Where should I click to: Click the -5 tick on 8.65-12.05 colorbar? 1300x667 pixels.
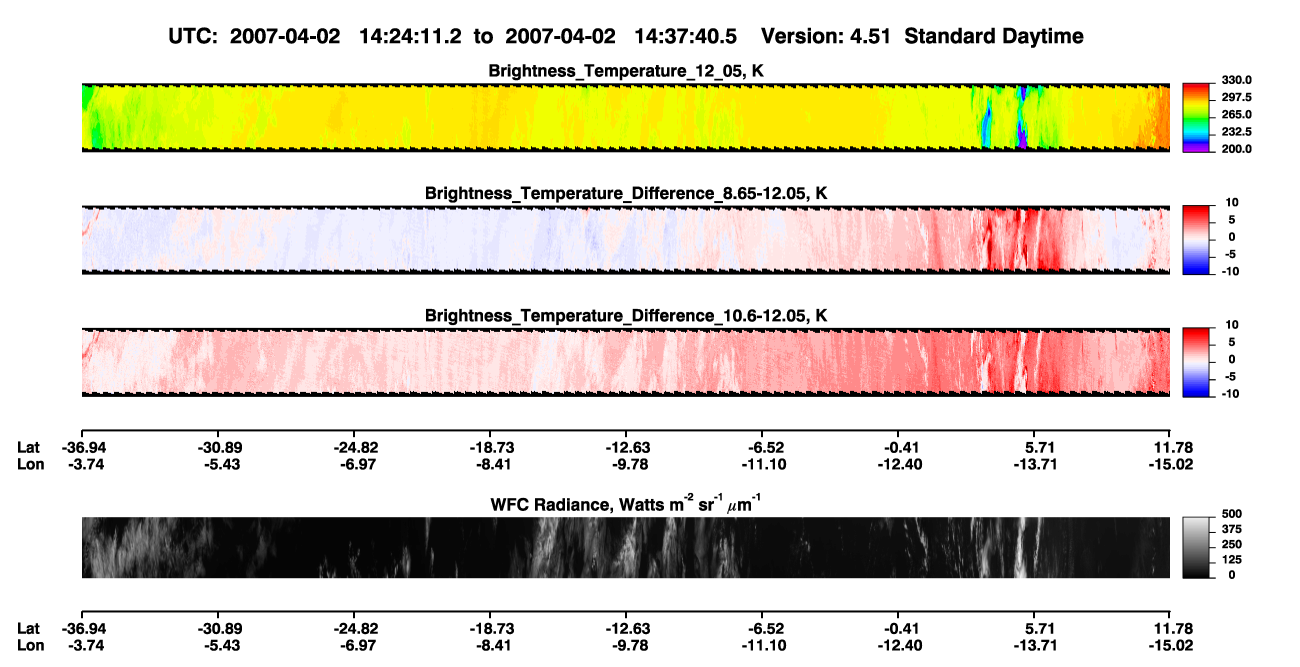point(1230,254)
